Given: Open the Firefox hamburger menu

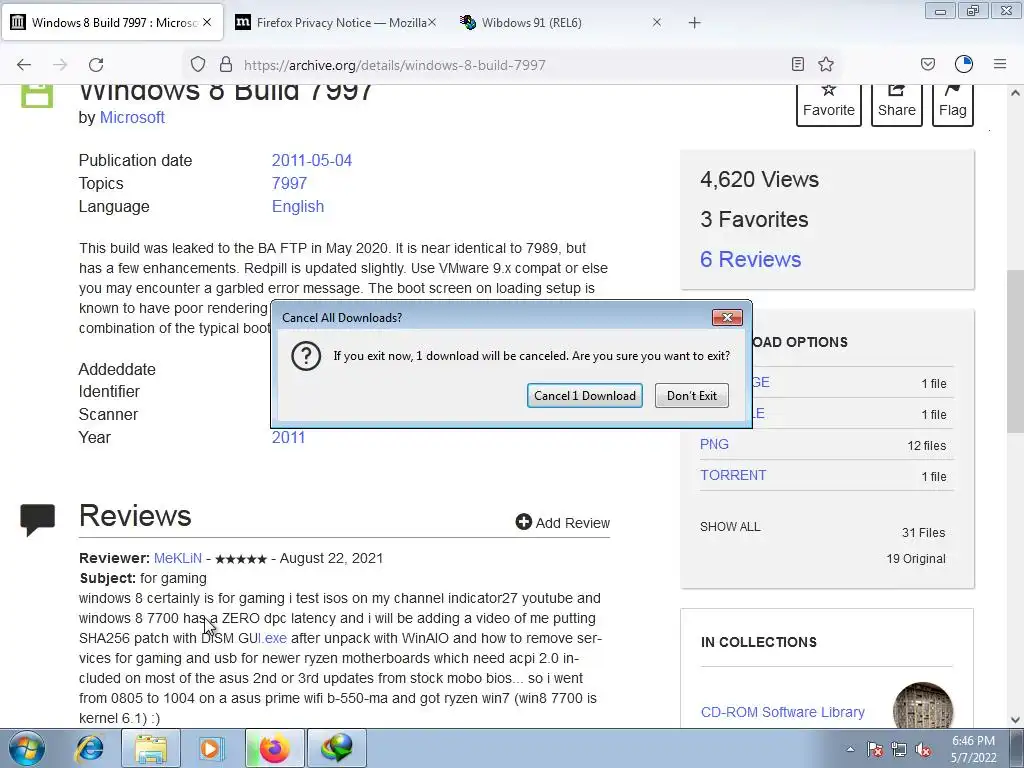Looking at the screenshot, I should (x=1000, y=64).
